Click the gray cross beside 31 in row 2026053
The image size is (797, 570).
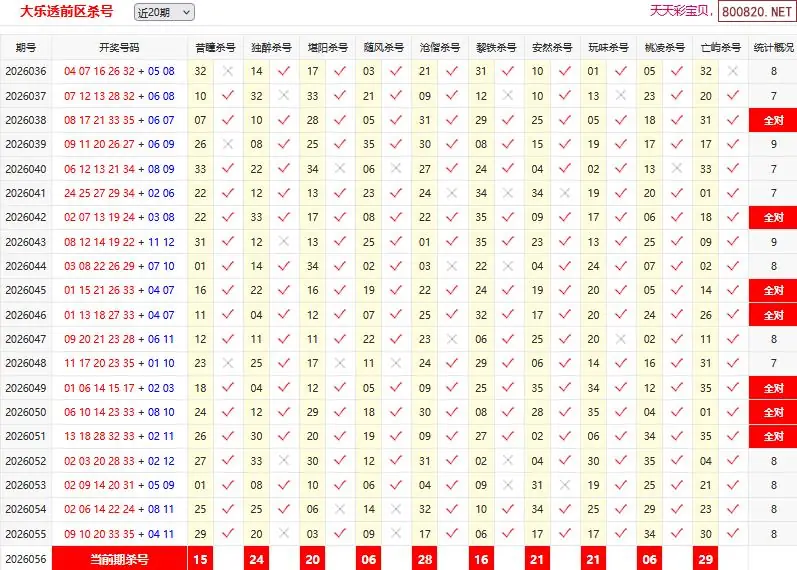pyautogui.click(x=564, y=485)
